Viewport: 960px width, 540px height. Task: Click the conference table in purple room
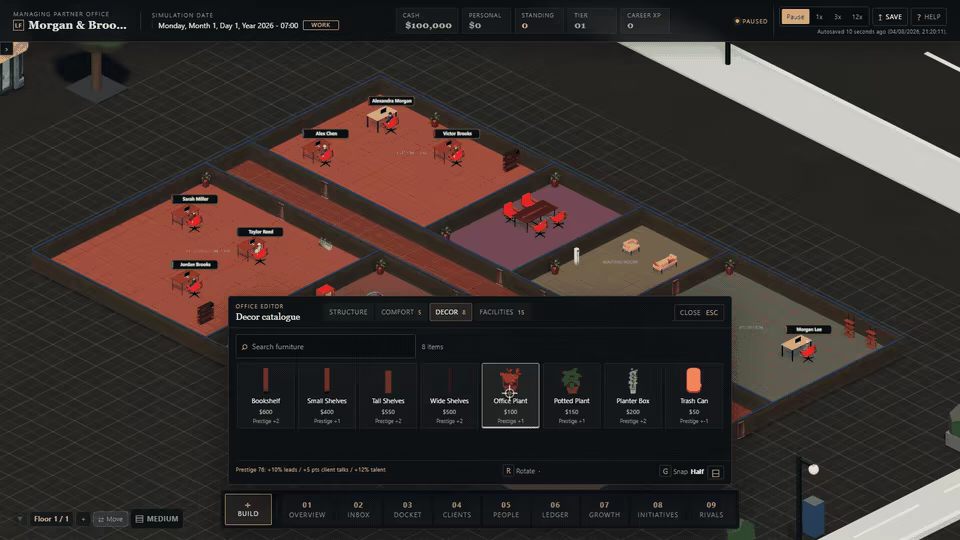[535, 214]
